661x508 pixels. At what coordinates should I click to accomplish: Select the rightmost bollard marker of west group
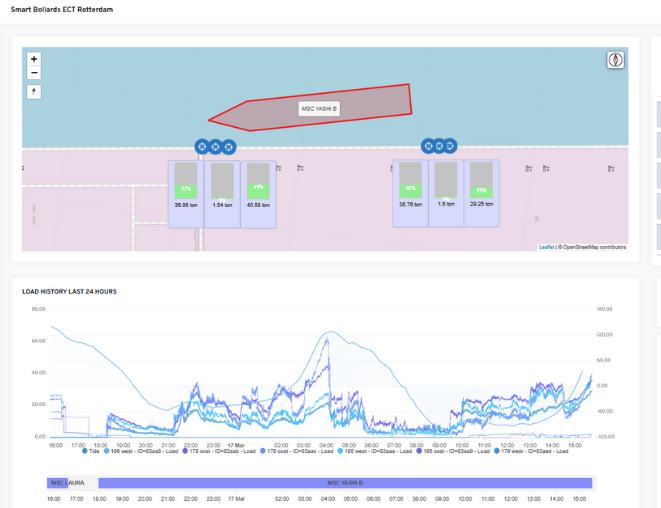pos(229,147)
